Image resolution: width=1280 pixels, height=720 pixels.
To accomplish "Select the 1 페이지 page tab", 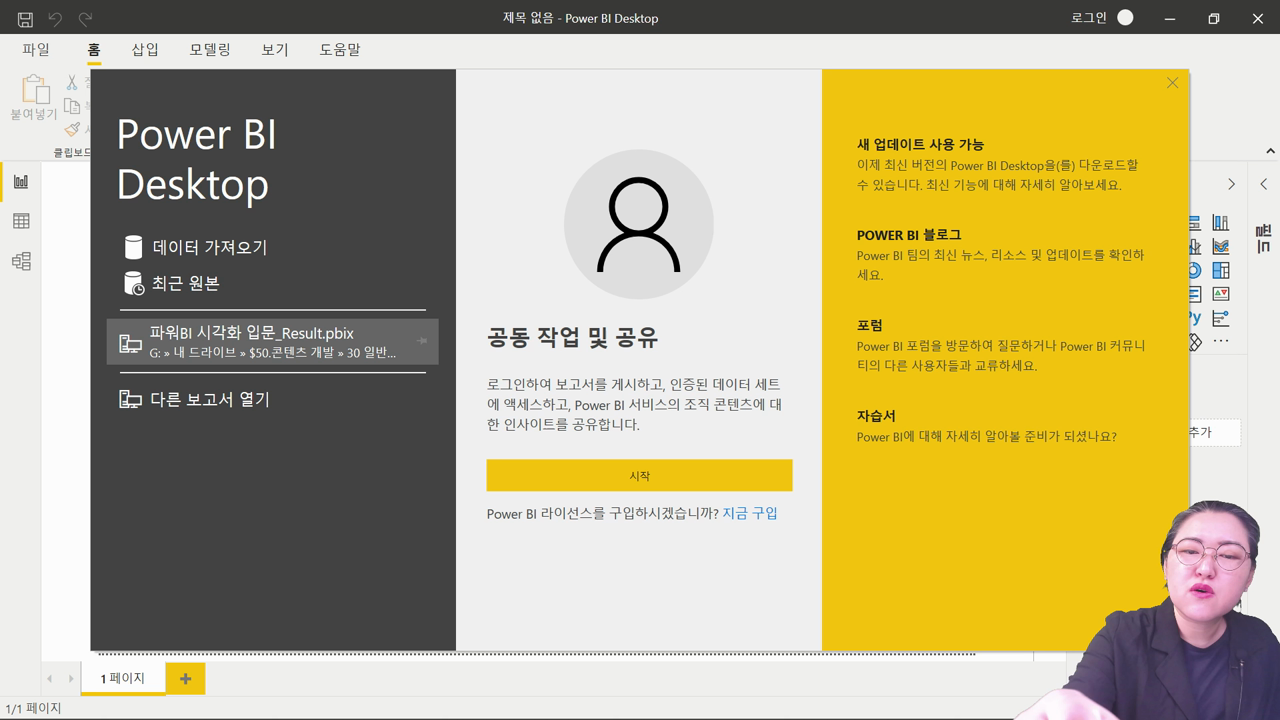I will [x=123, y=678].
